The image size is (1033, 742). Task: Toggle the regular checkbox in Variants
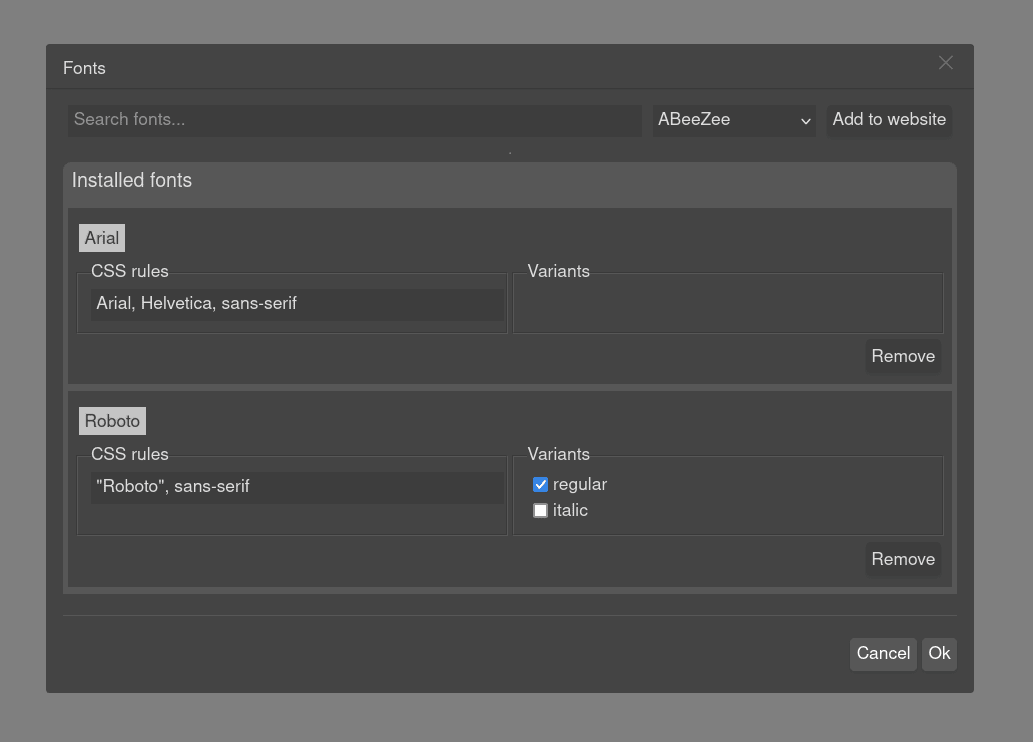click(540, 484)
